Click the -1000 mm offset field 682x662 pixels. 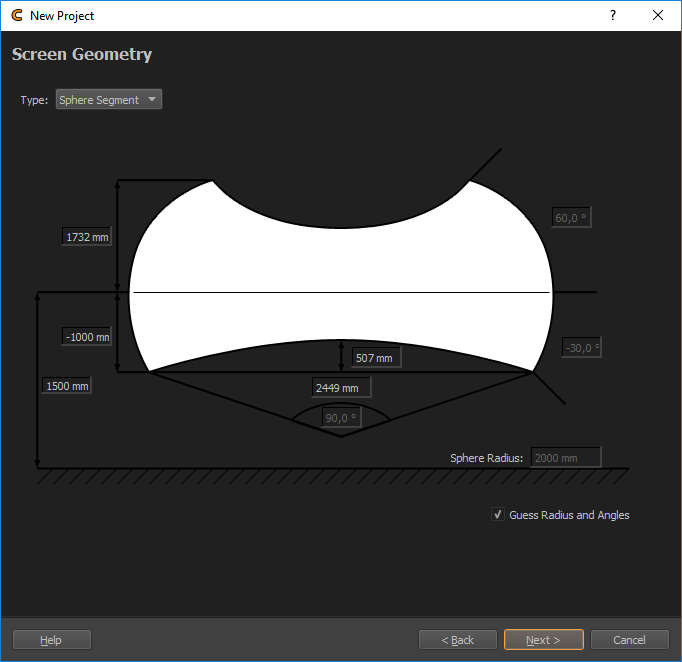click(x=87, y=337)
